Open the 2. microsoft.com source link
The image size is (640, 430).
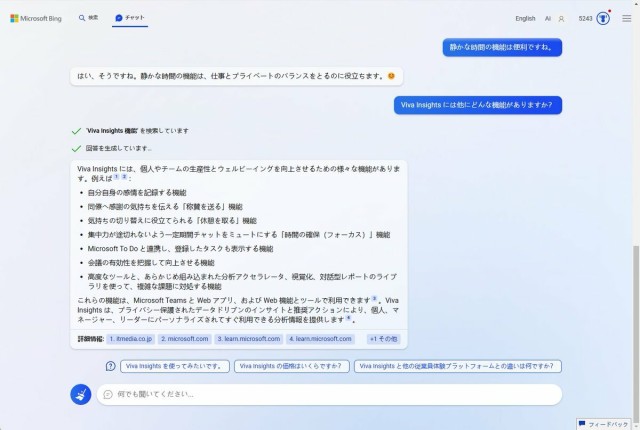(x=184, y=339)
